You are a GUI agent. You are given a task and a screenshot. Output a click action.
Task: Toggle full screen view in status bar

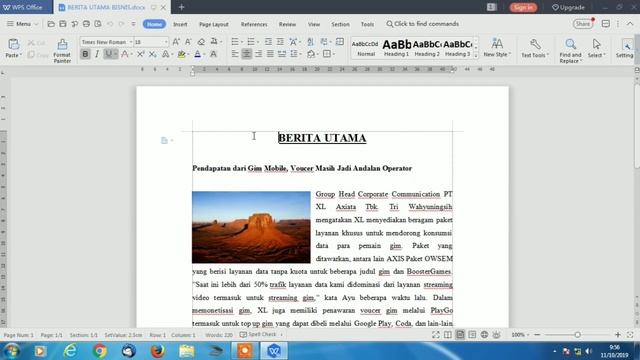tap(436, 335)
